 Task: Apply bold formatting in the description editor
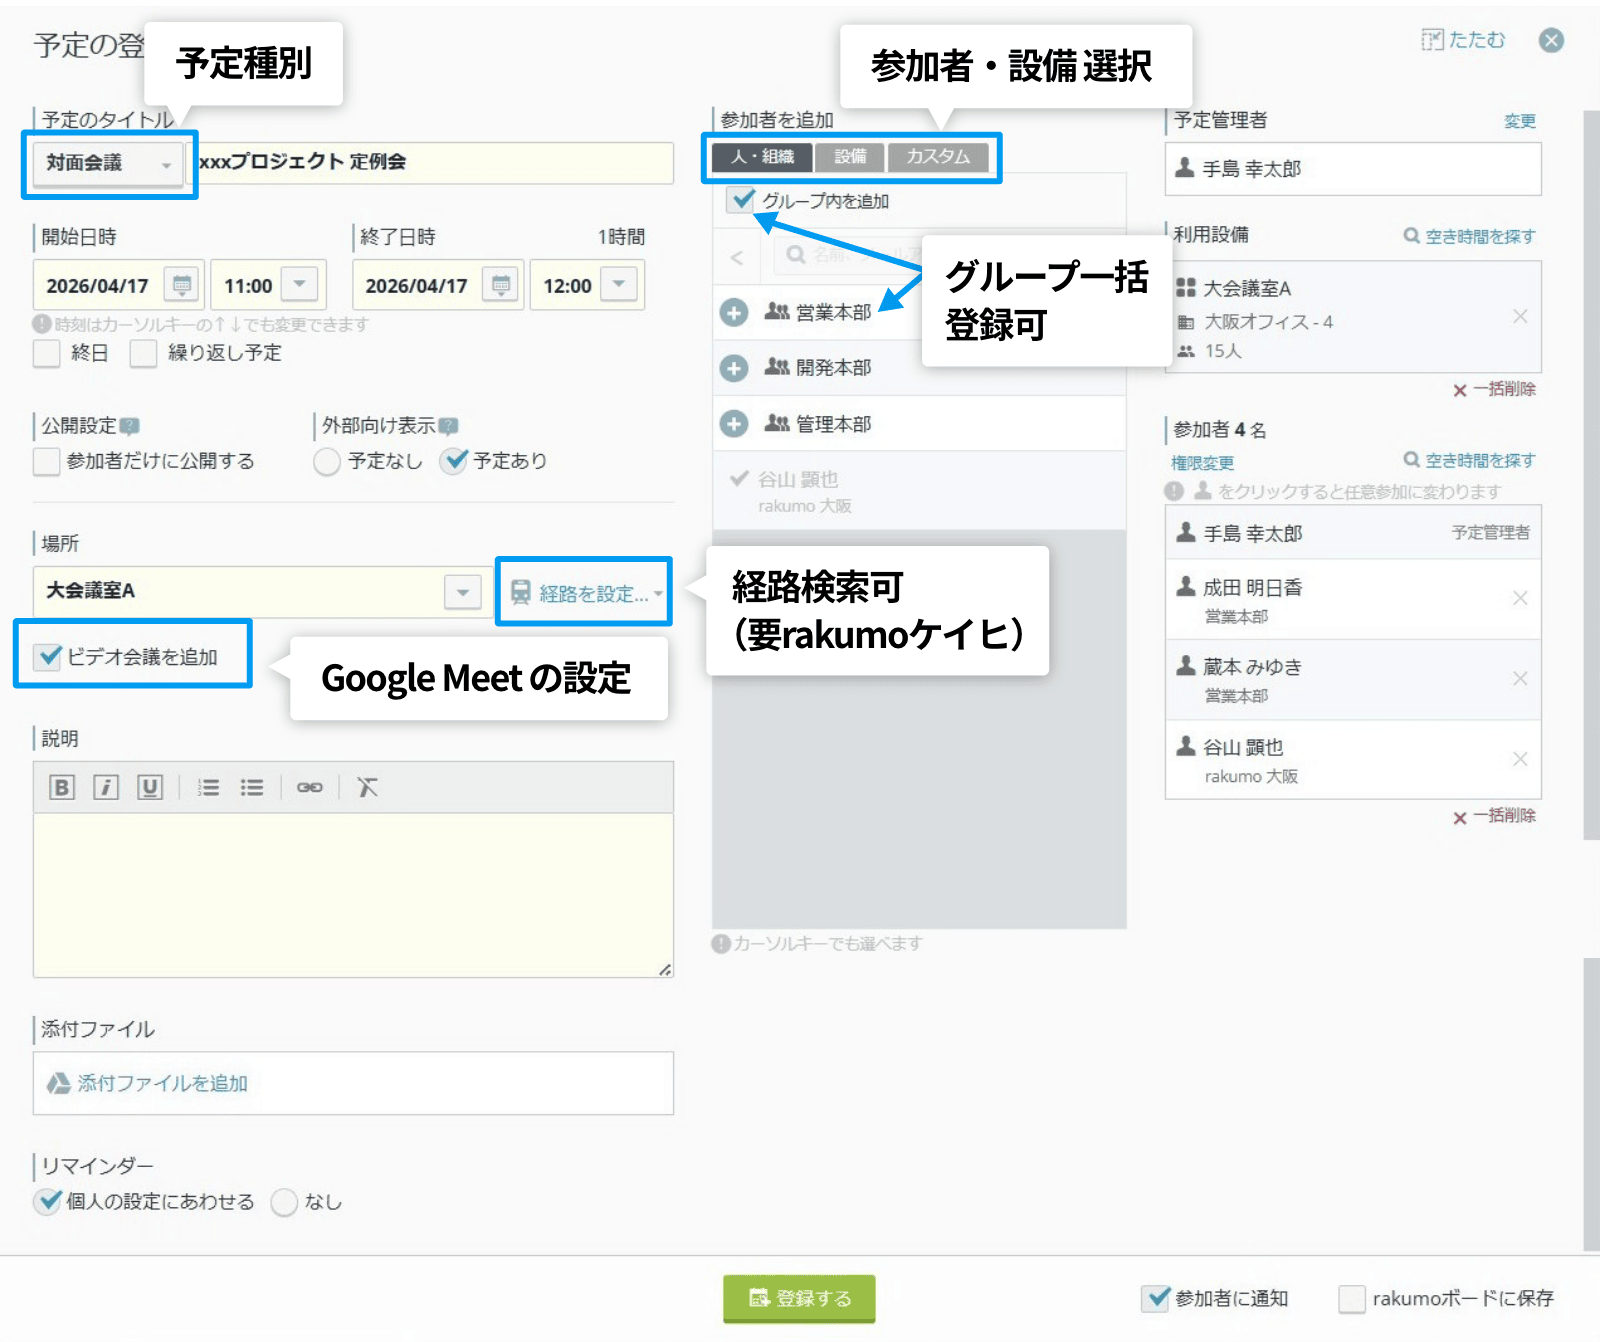tap(63, 787)
